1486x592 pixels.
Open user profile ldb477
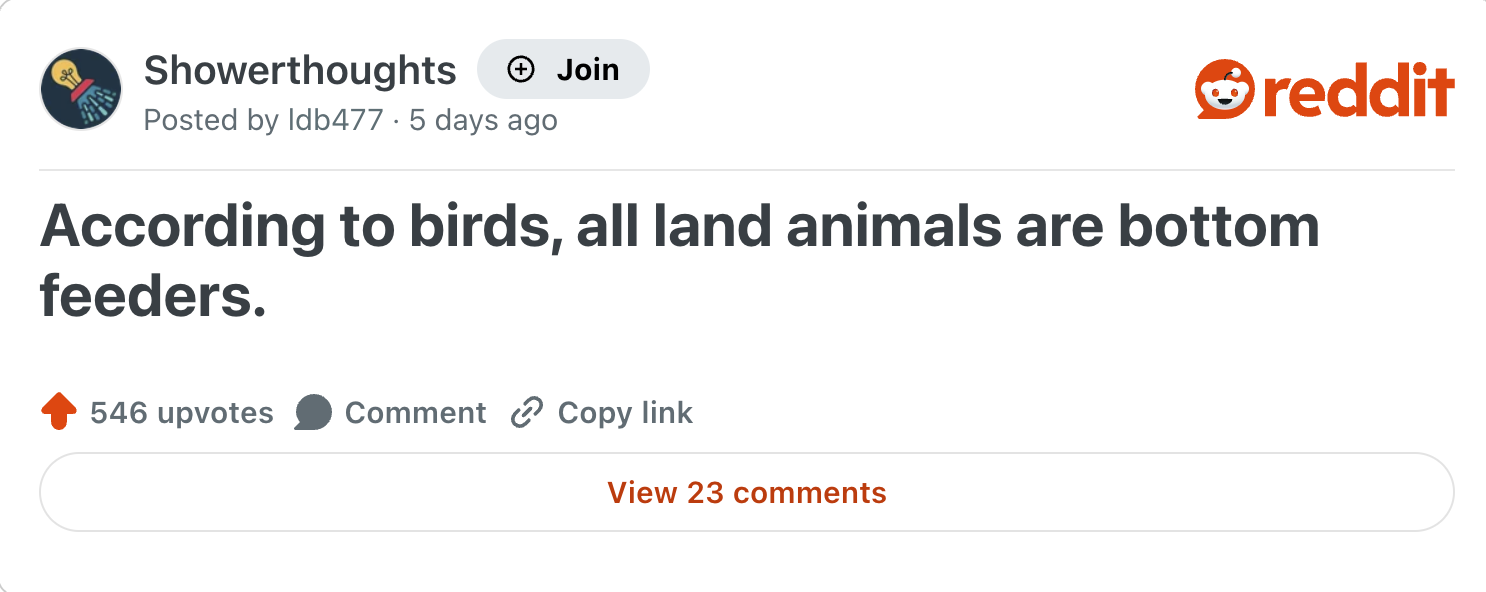click(335, 121)
